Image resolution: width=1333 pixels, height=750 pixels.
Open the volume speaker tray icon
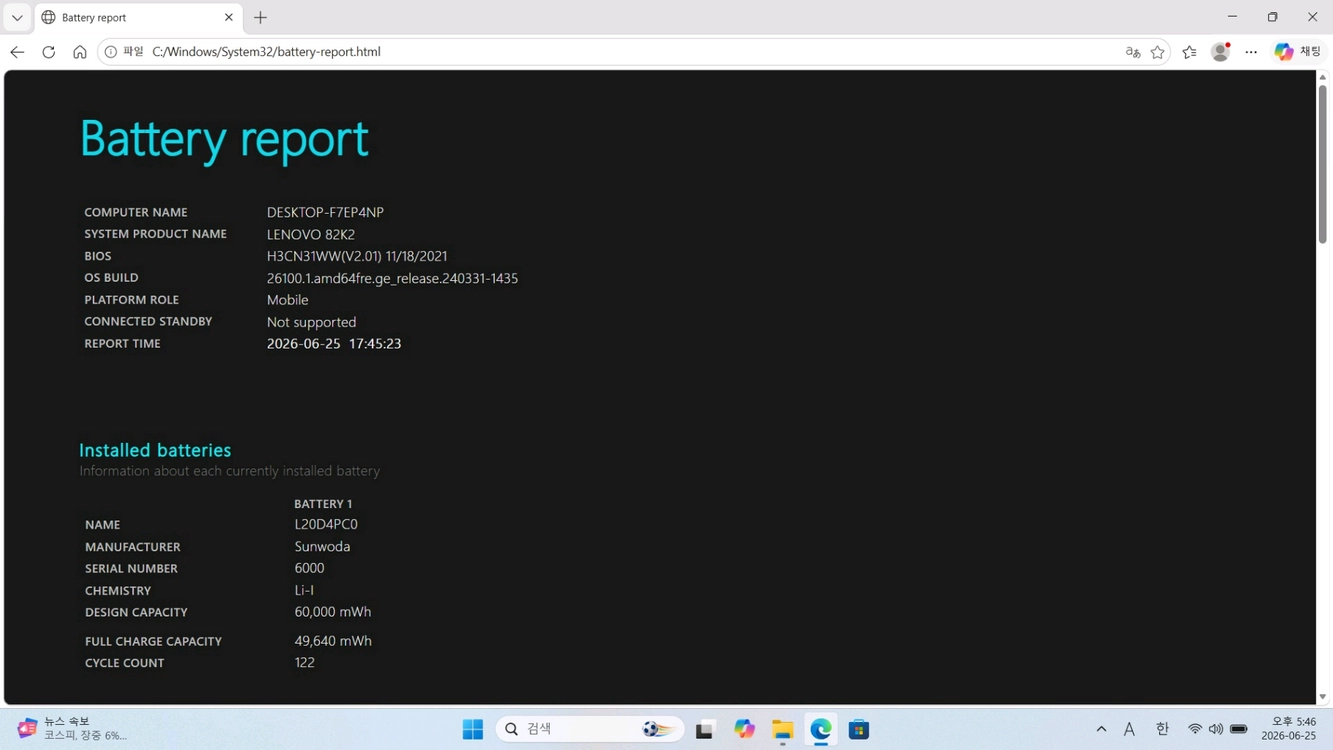point(1216,729)
